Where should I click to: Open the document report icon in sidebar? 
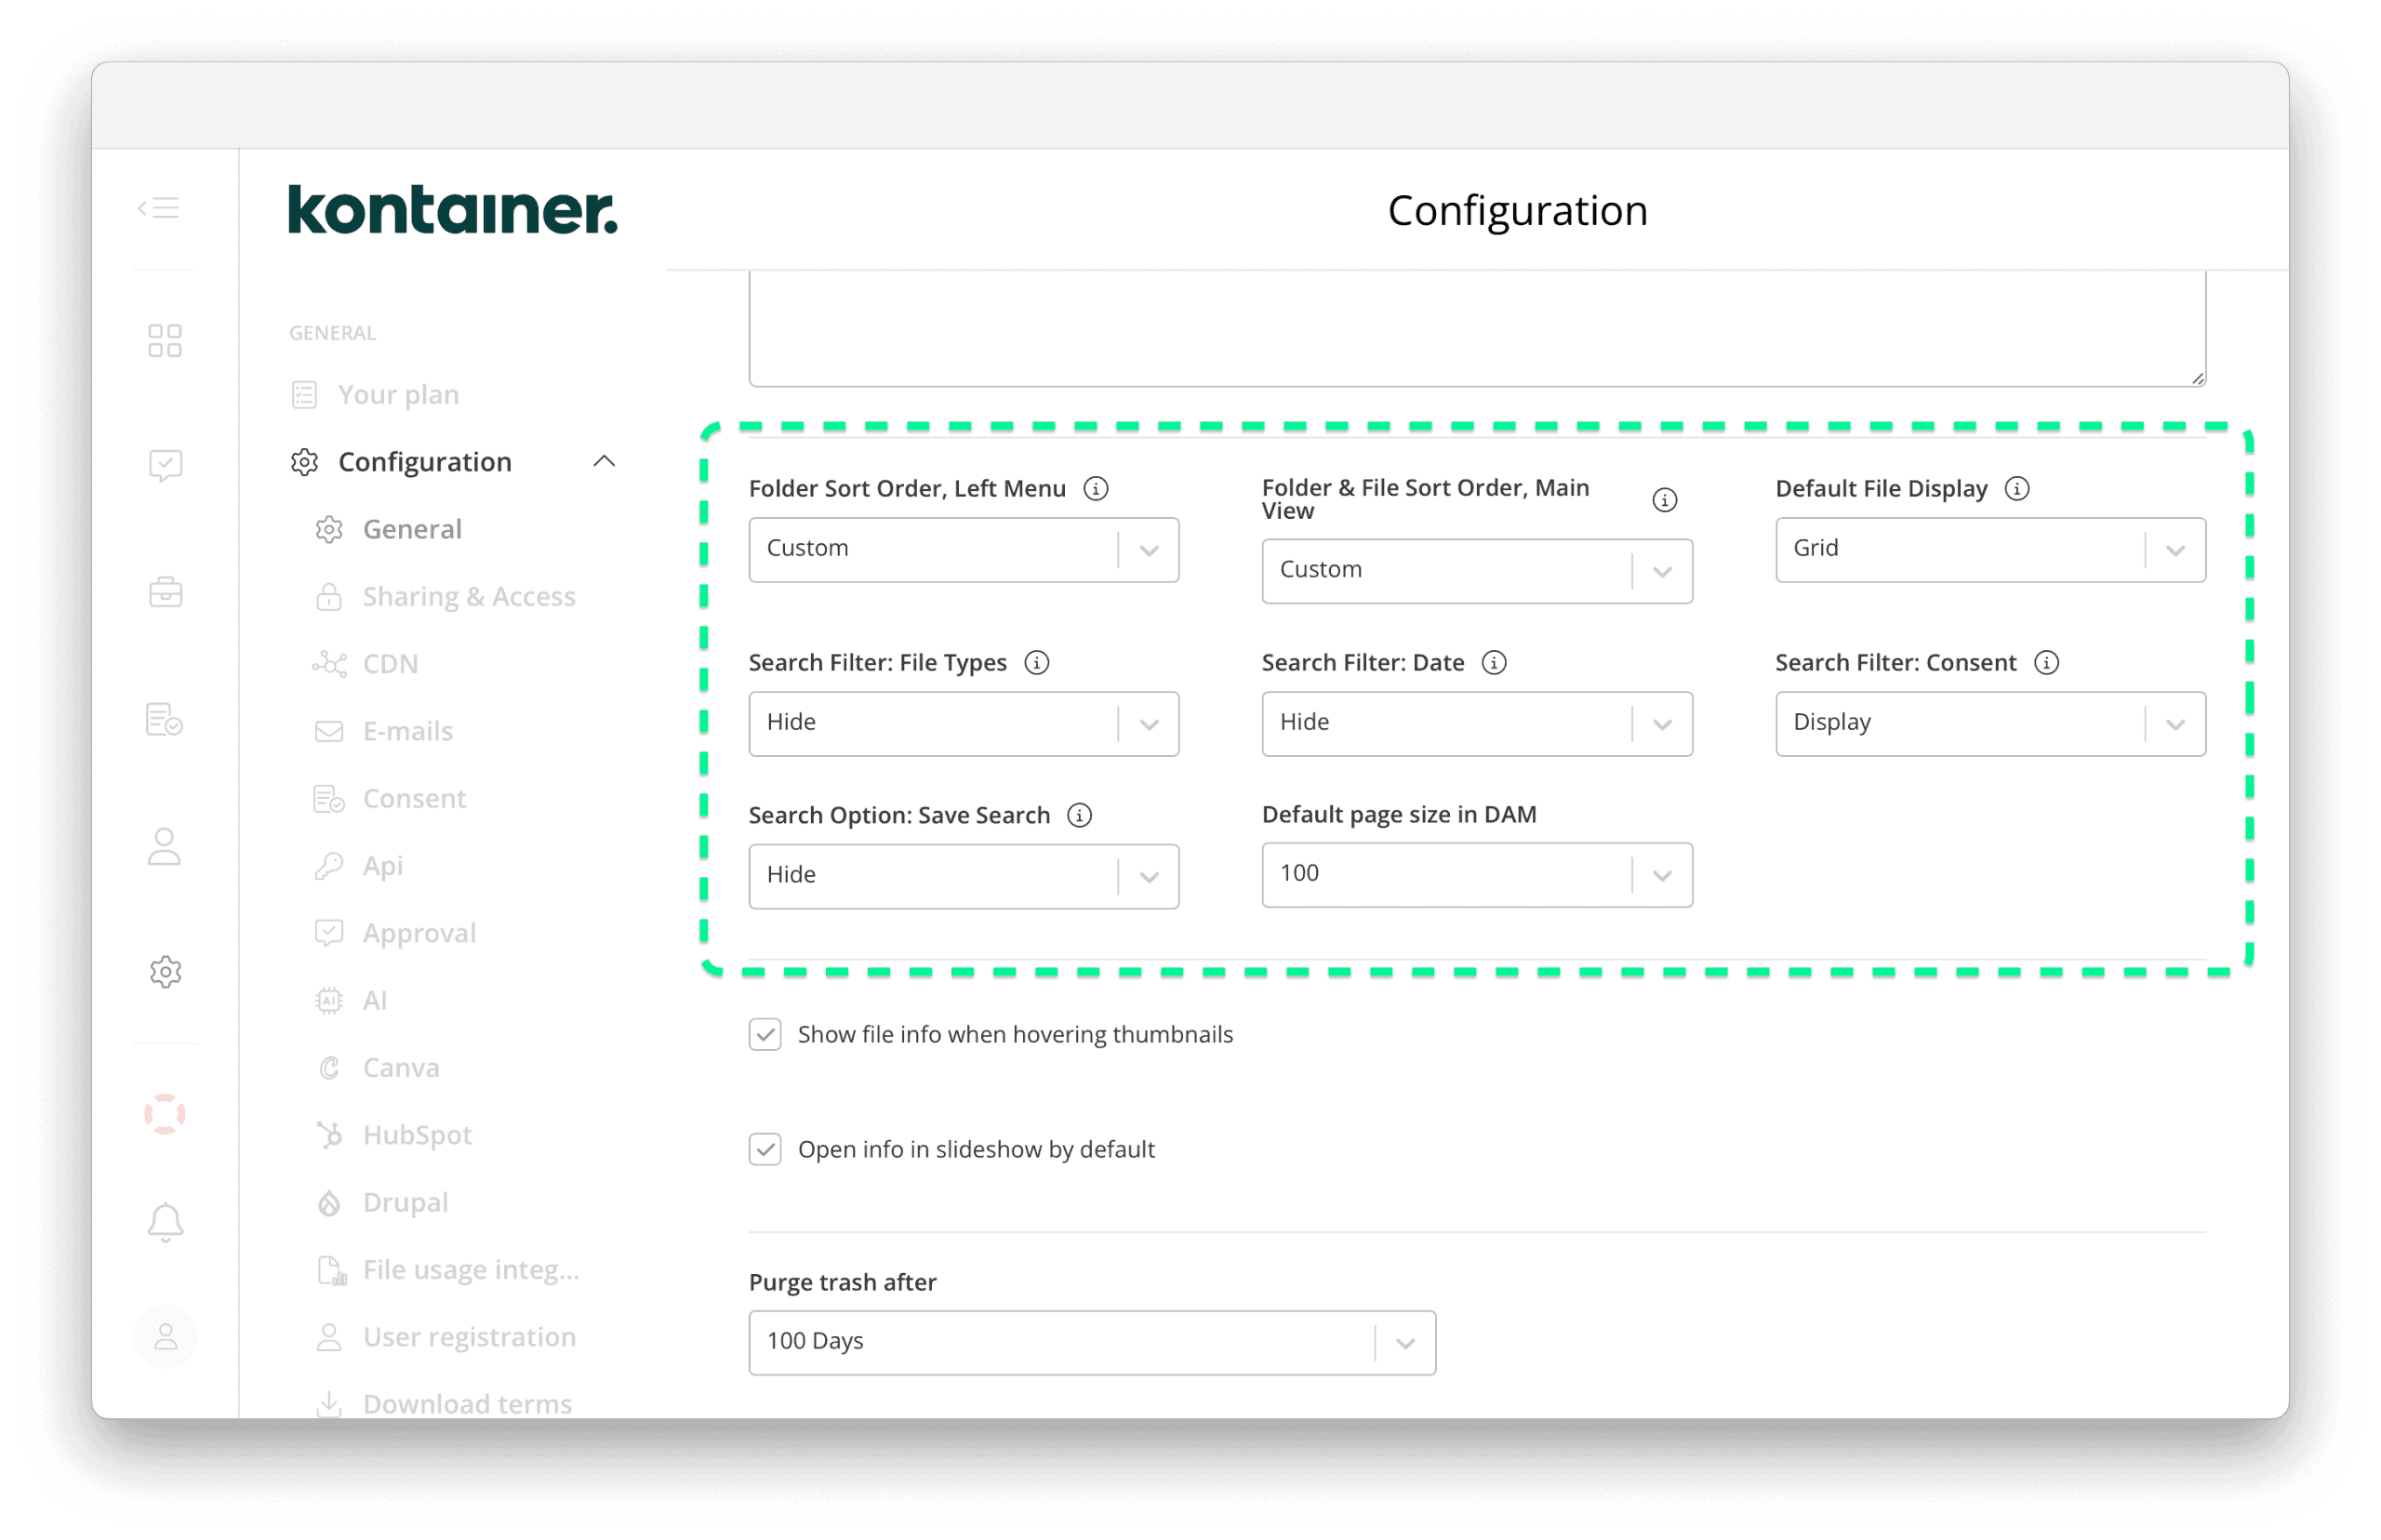[165, 719]
